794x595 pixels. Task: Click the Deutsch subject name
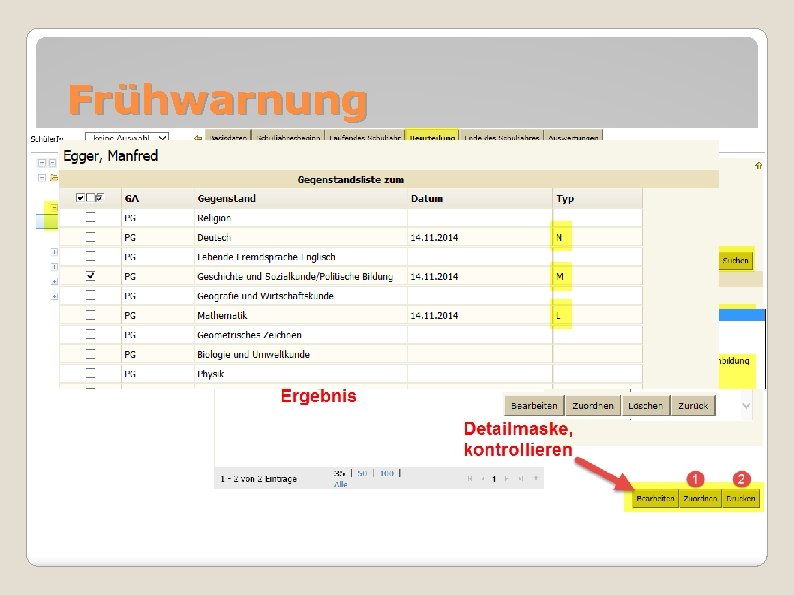pos(214,237)
